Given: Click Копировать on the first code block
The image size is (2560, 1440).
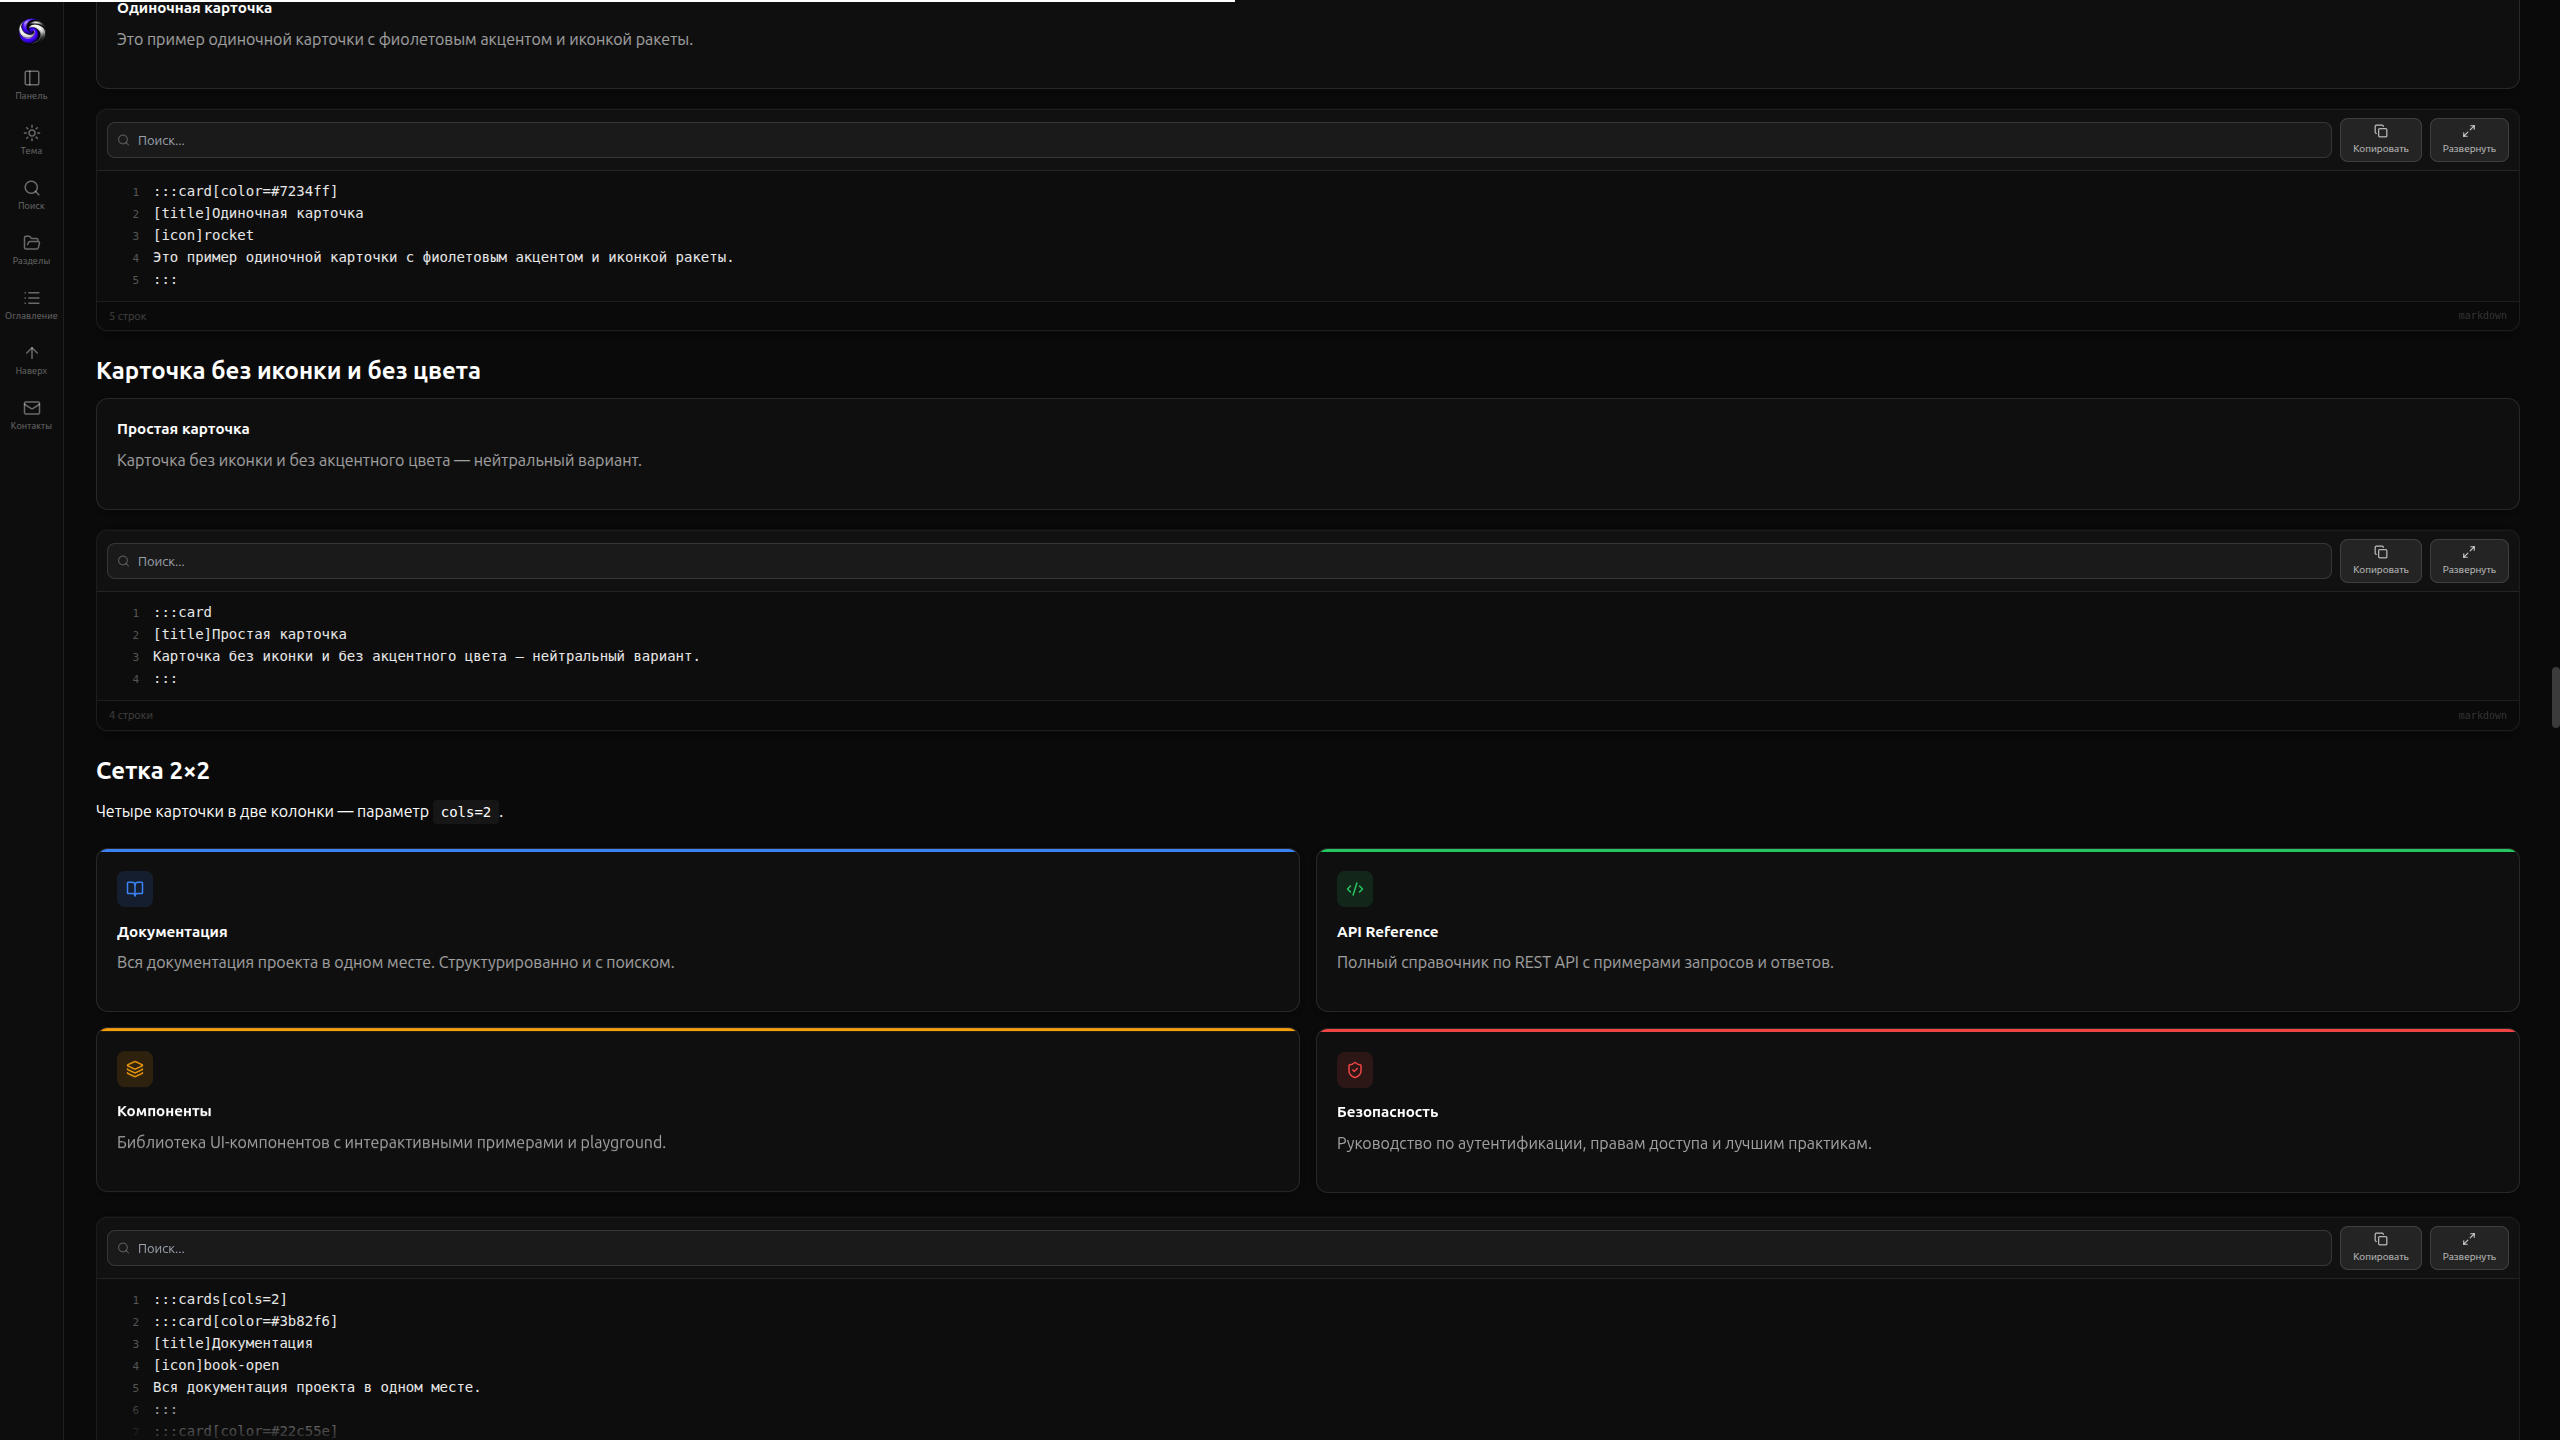Looking at the screenshot, I should 2381,139.
